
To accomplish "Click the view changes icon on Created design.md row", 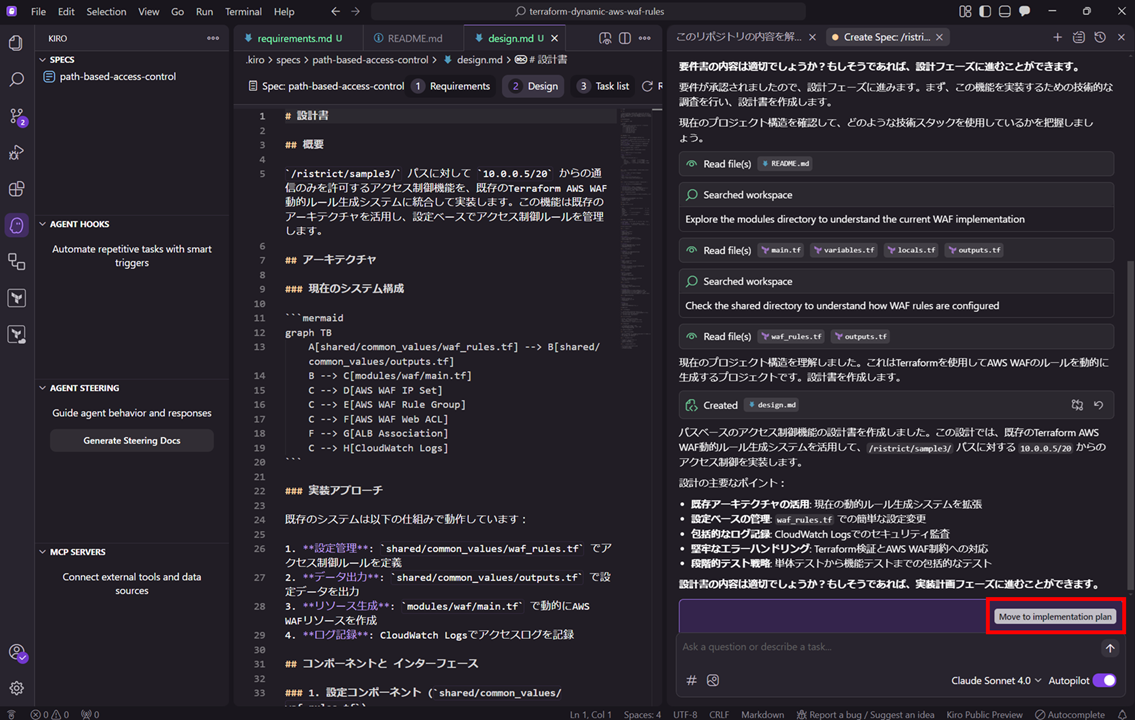I will pos(1077,405).
